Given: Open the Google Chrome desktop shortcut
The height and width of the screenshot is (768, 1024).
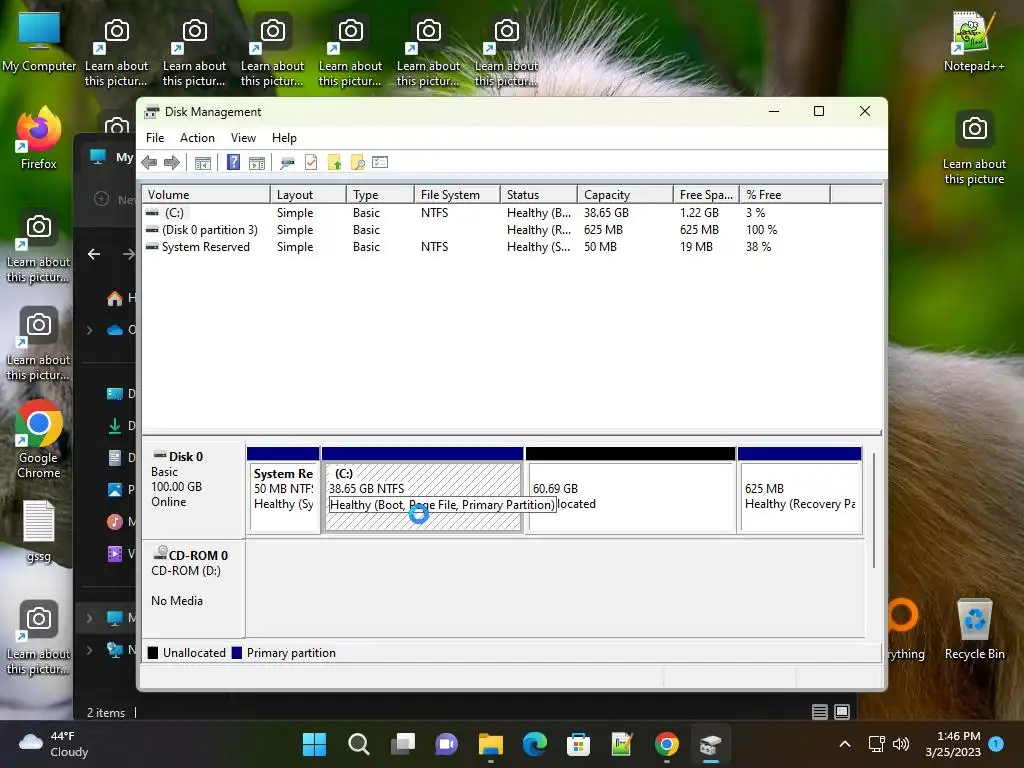Looking at the screenshot, I should (39, 439).
